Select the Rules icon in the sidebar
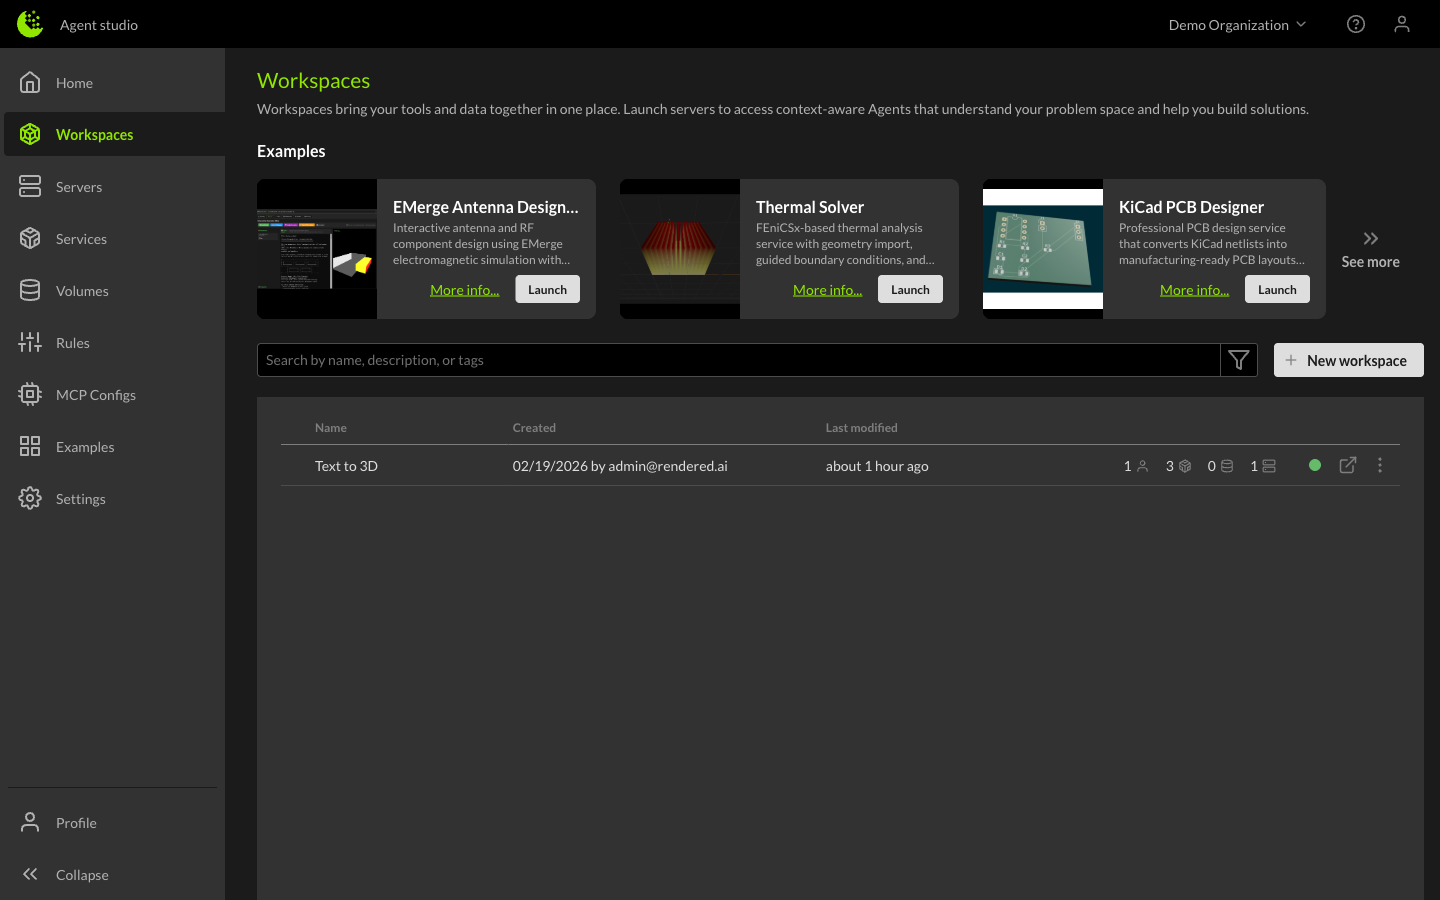 pyautogui.click(x=29, y=342)
